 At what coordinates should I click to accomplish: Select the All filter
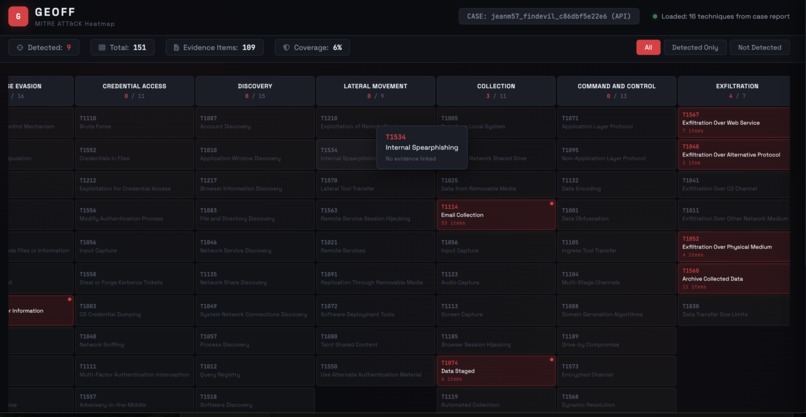648,47
